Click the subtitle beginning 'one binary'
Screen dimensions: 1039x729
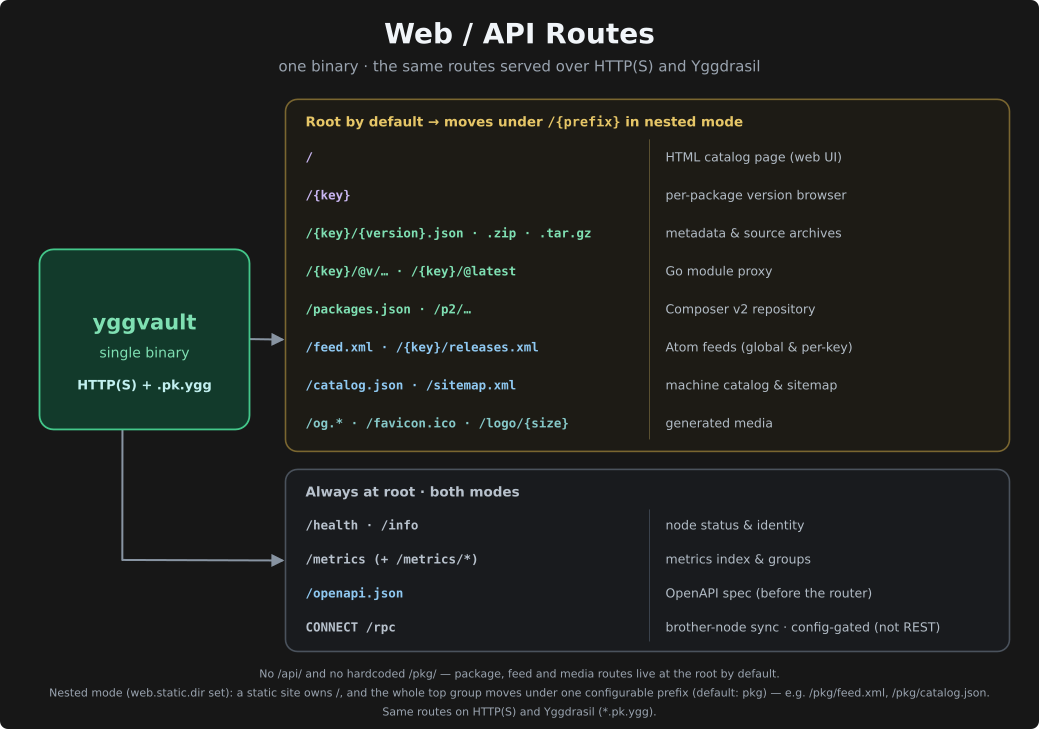[519, 66]
